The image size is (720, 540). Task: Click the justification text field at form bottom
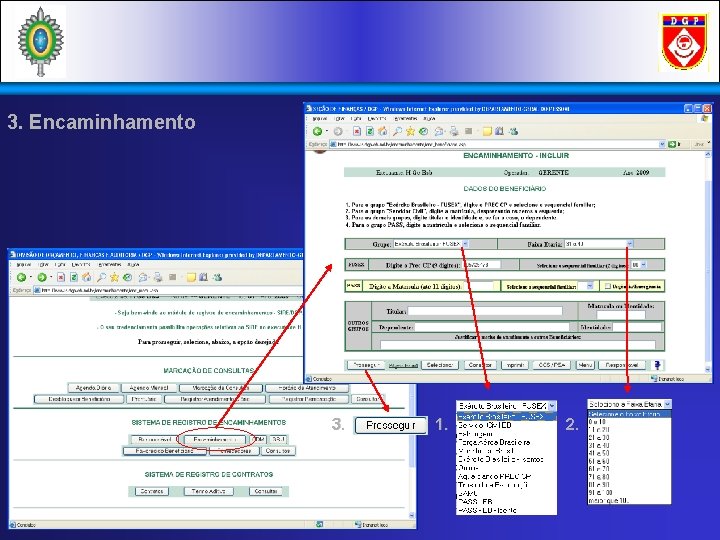(518, 344)
